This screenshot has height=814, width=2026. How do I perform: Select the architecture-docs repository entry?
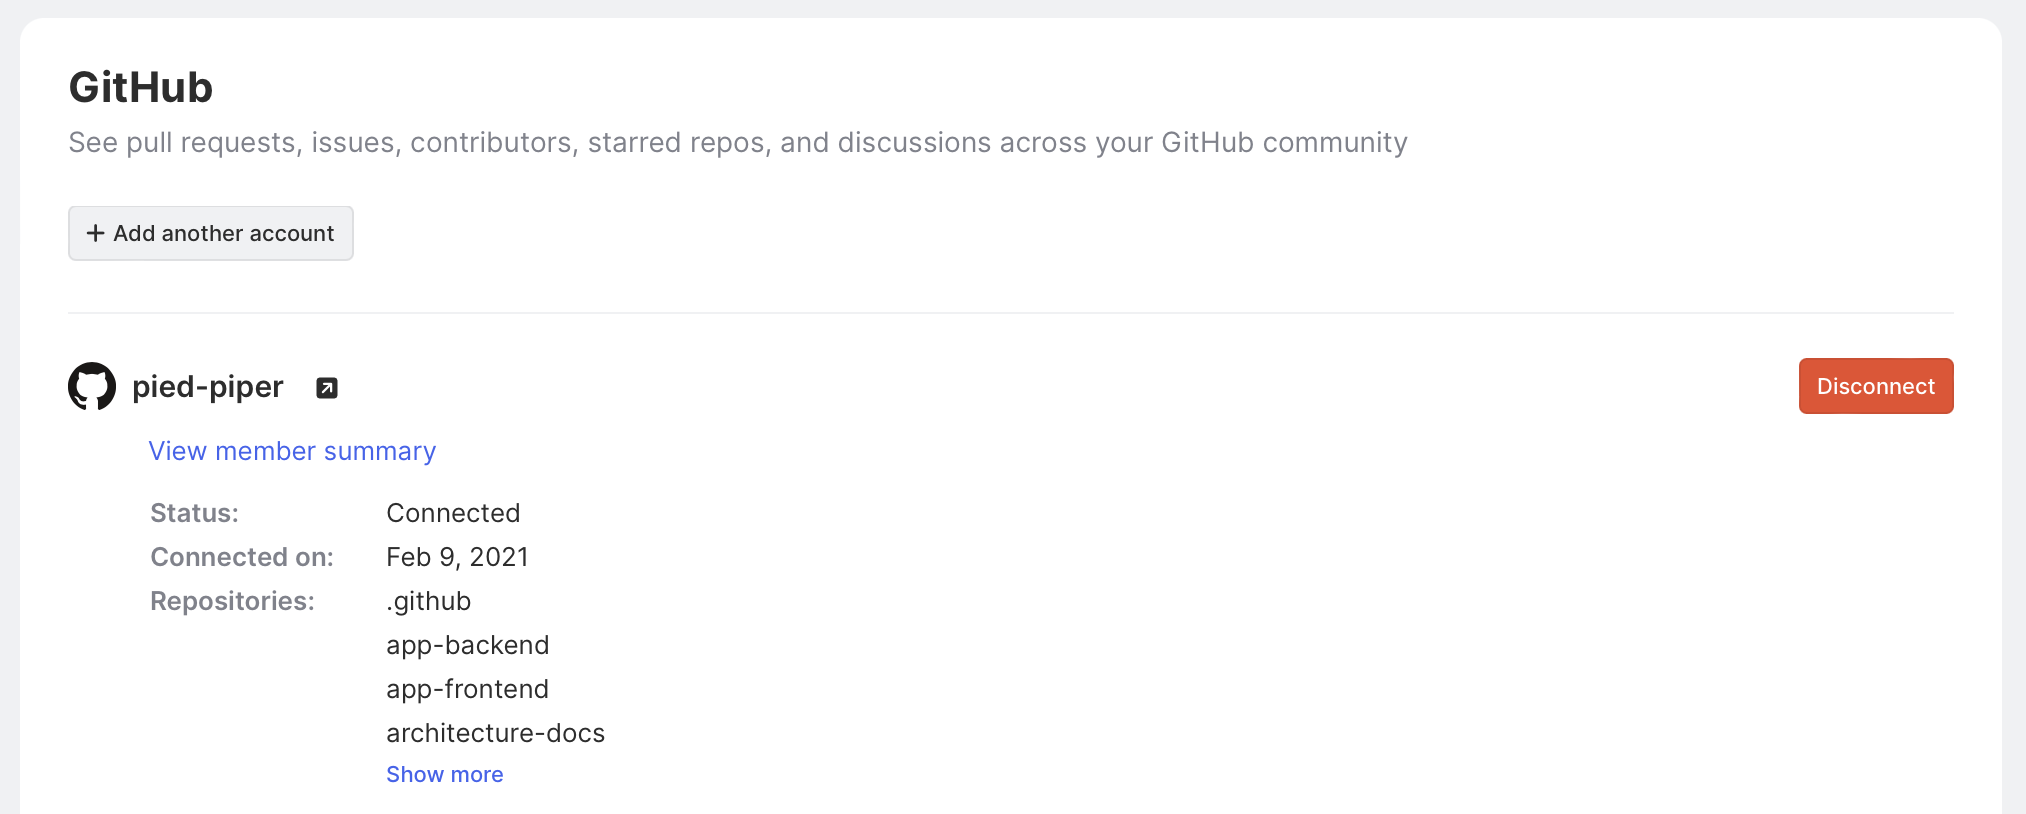click(495, 733)
